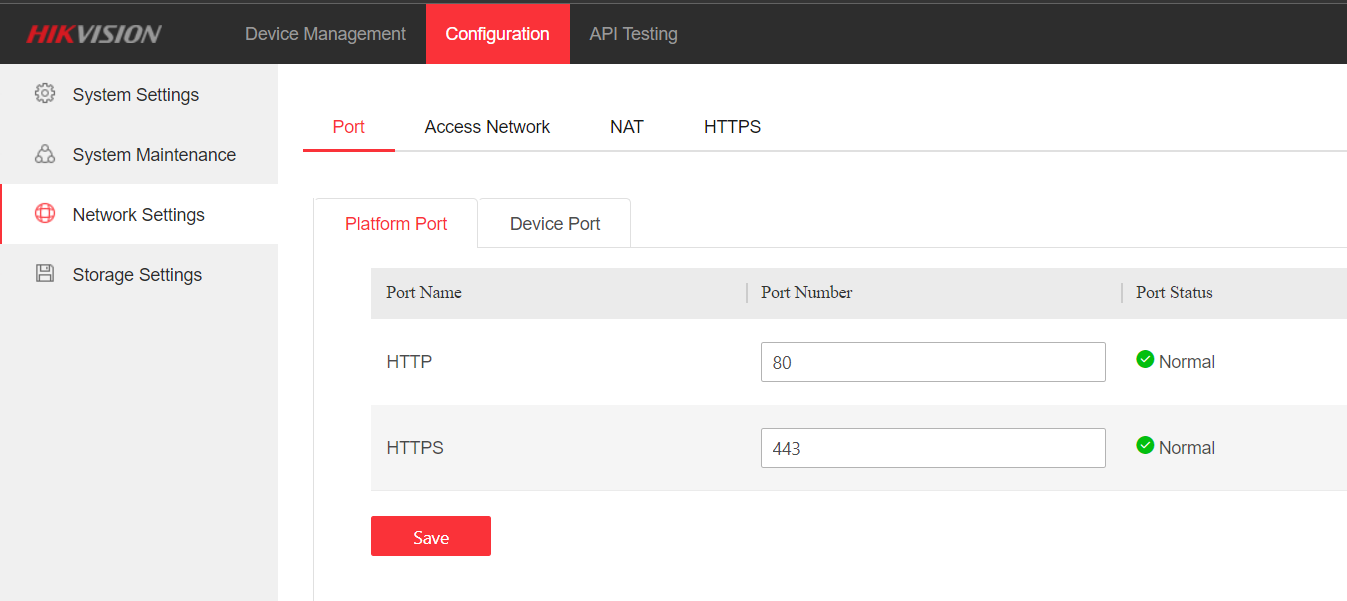Click the Network Settings globe icon

[45, 214]
